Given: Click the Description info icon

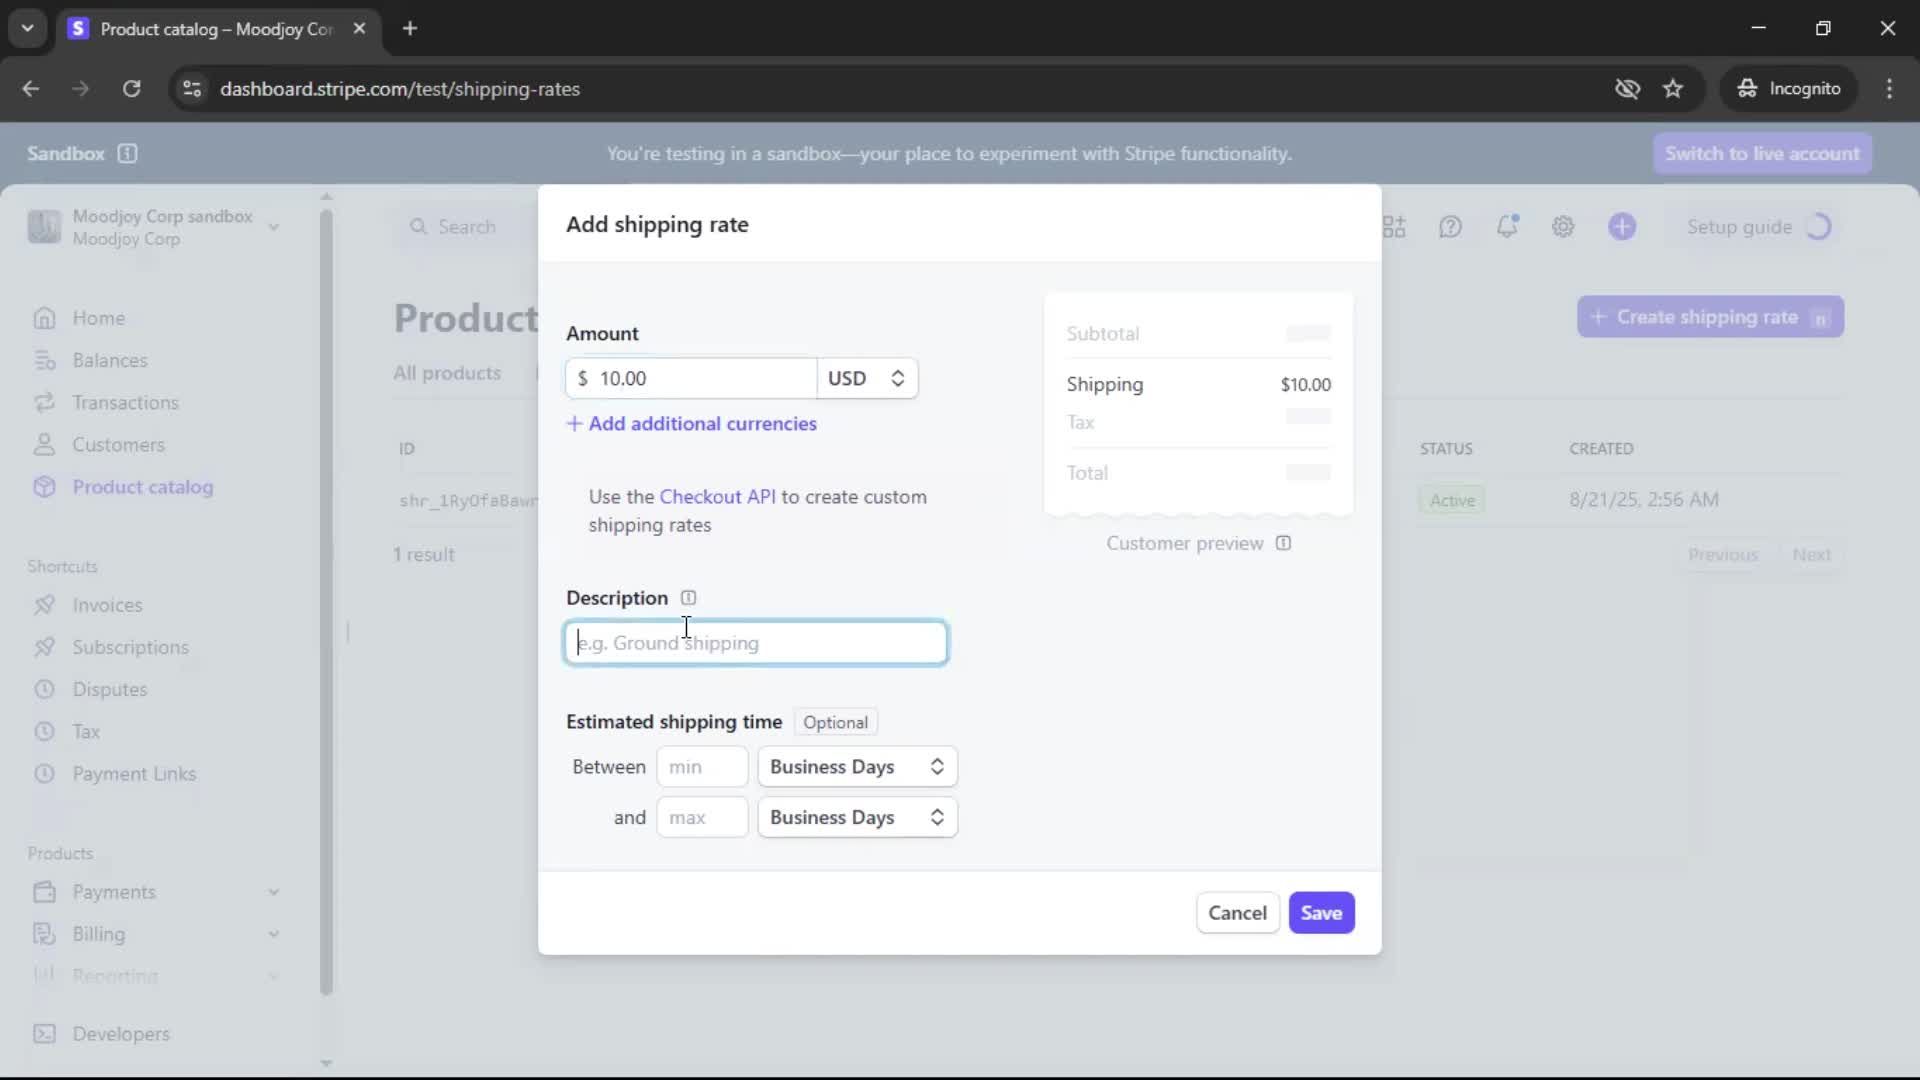Looking at the screenshot, I should (x=688, y=598).
